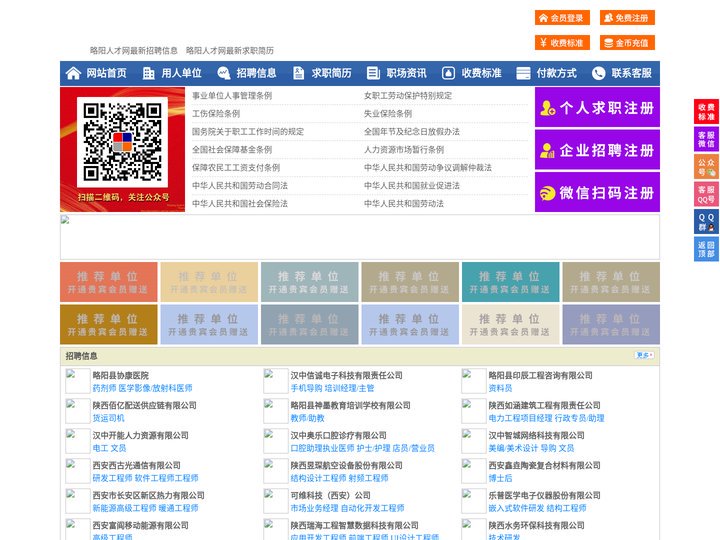Open 事业单位人事管理条例 link
Viewport: 720px width, 540px height.
coord(232,96)
